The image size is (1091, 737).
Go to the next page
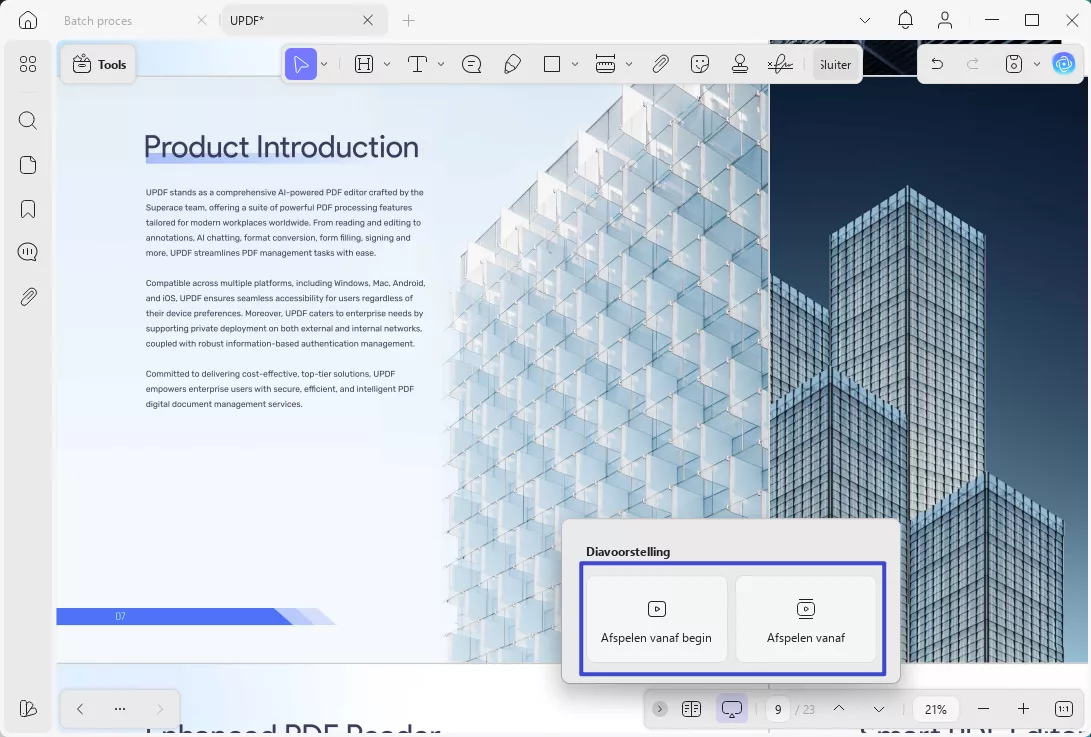(879, 709)
